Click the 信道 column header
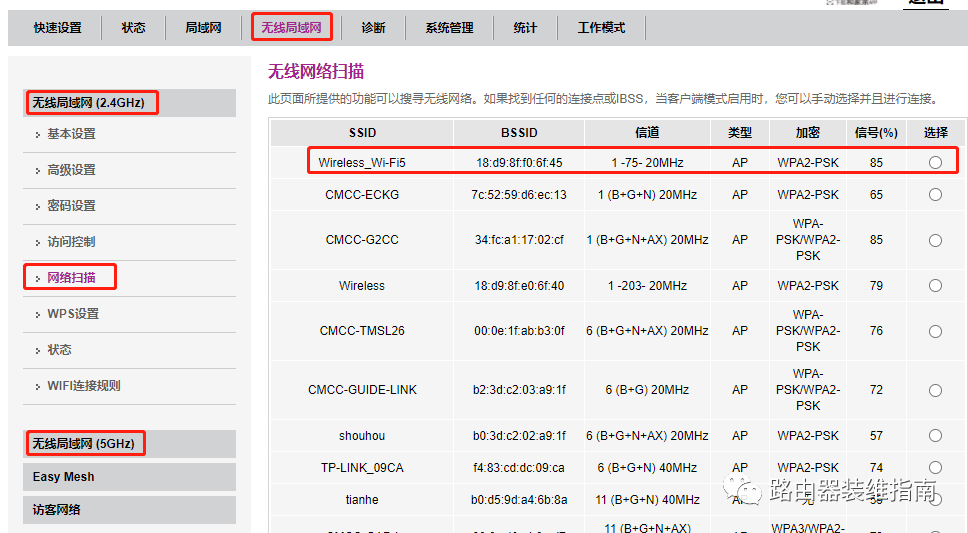The image size is (968, 533). coord(647,133)
